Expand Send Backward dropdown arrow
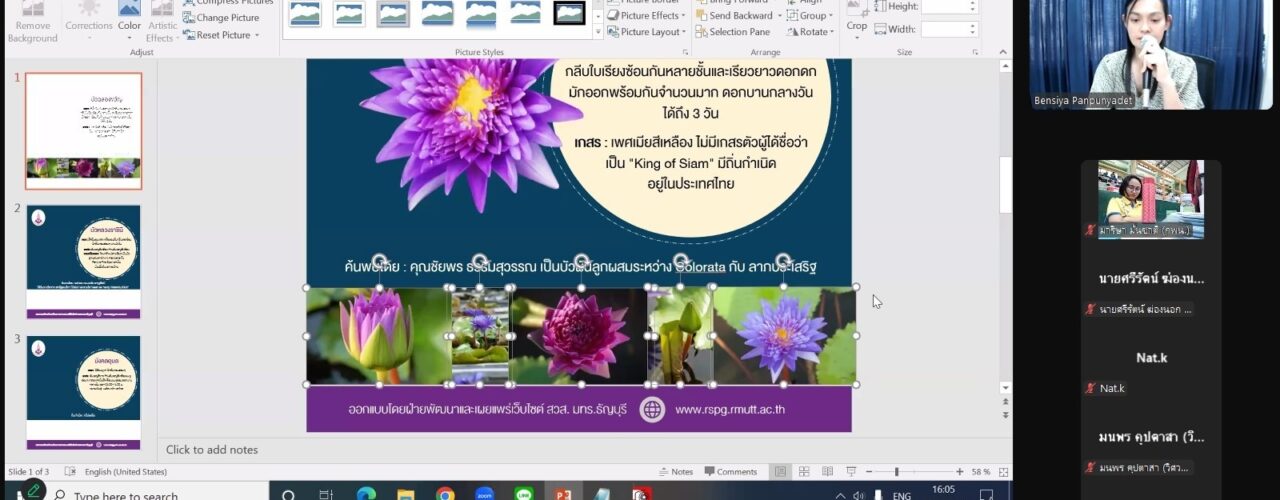Screen dimensions: 1280x500 pyautogui.click(x=778, y=16)
